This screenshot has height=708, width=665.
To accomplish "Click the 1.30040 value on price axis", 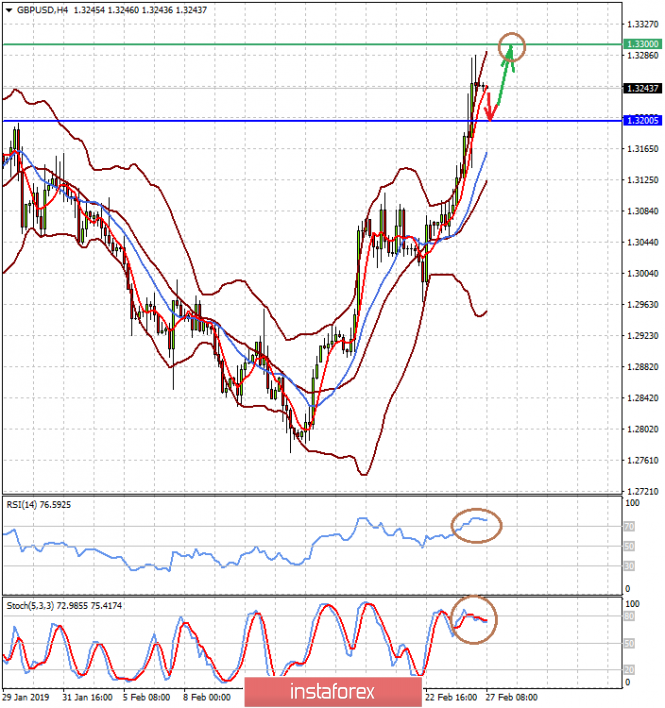I will tap(641, 273).
